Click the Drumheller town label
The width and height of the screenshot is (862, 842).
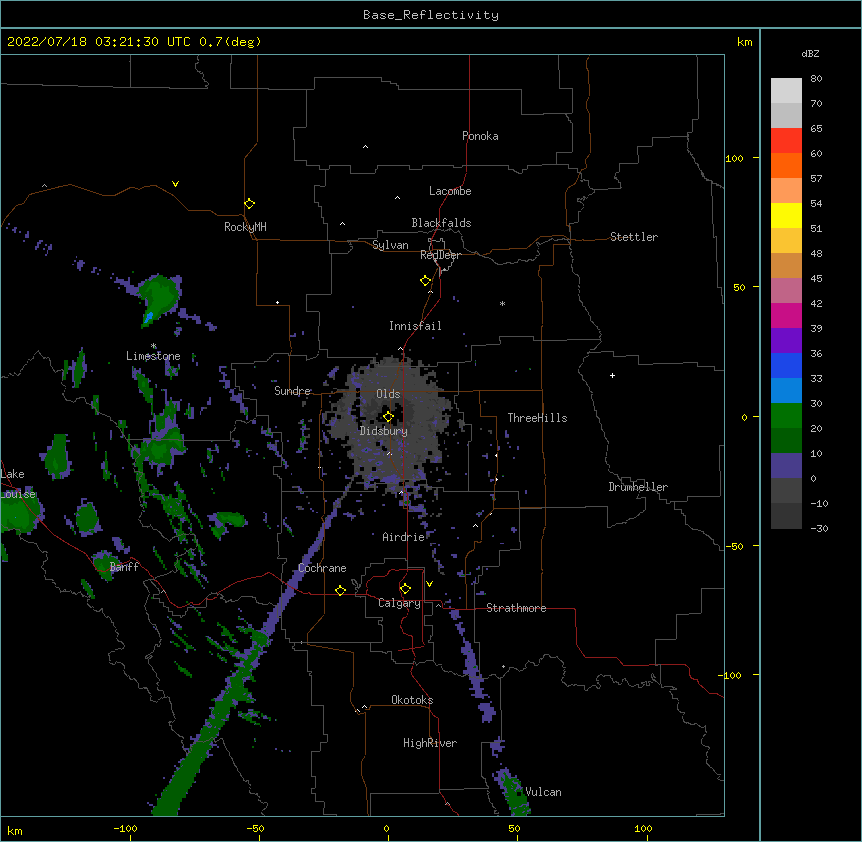638,487
